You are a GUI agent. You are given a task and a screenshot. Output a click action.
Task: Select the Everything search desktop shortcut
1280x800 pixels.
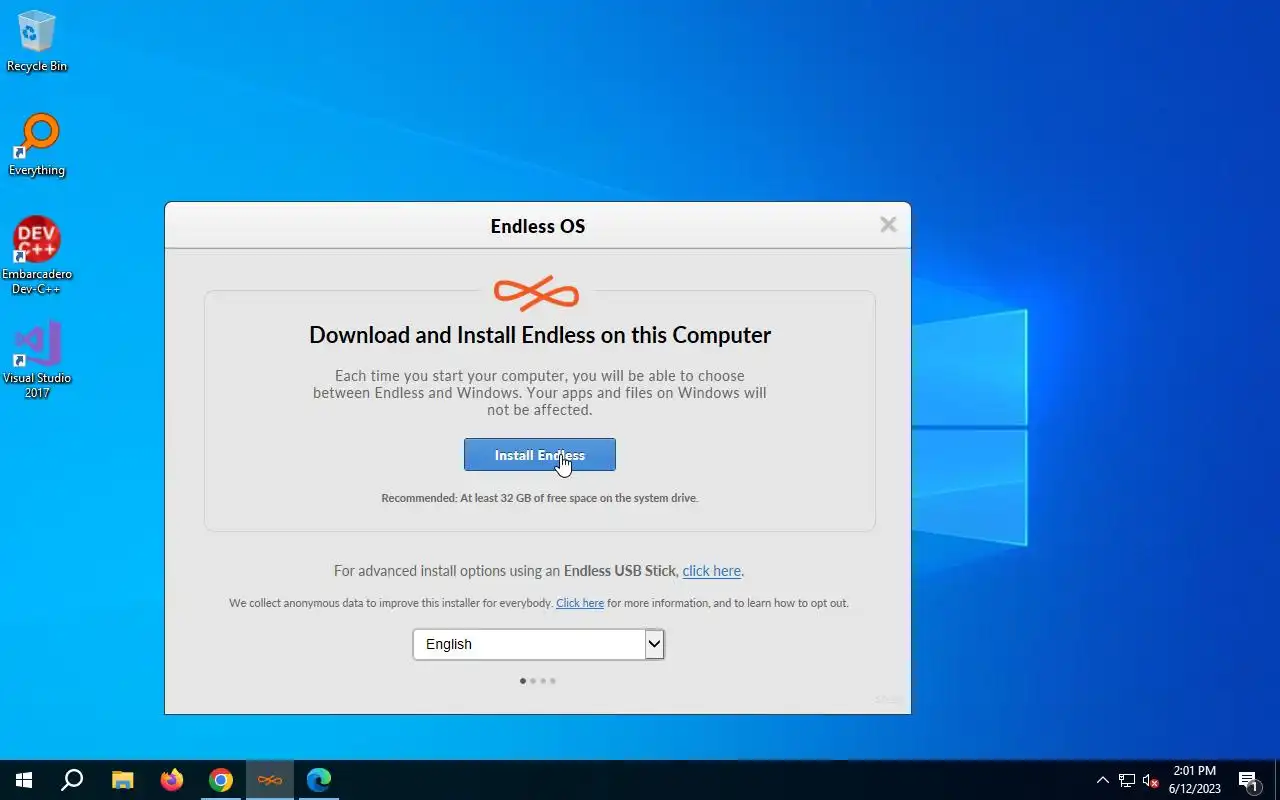pyautogui.click(x=37, y=146)
